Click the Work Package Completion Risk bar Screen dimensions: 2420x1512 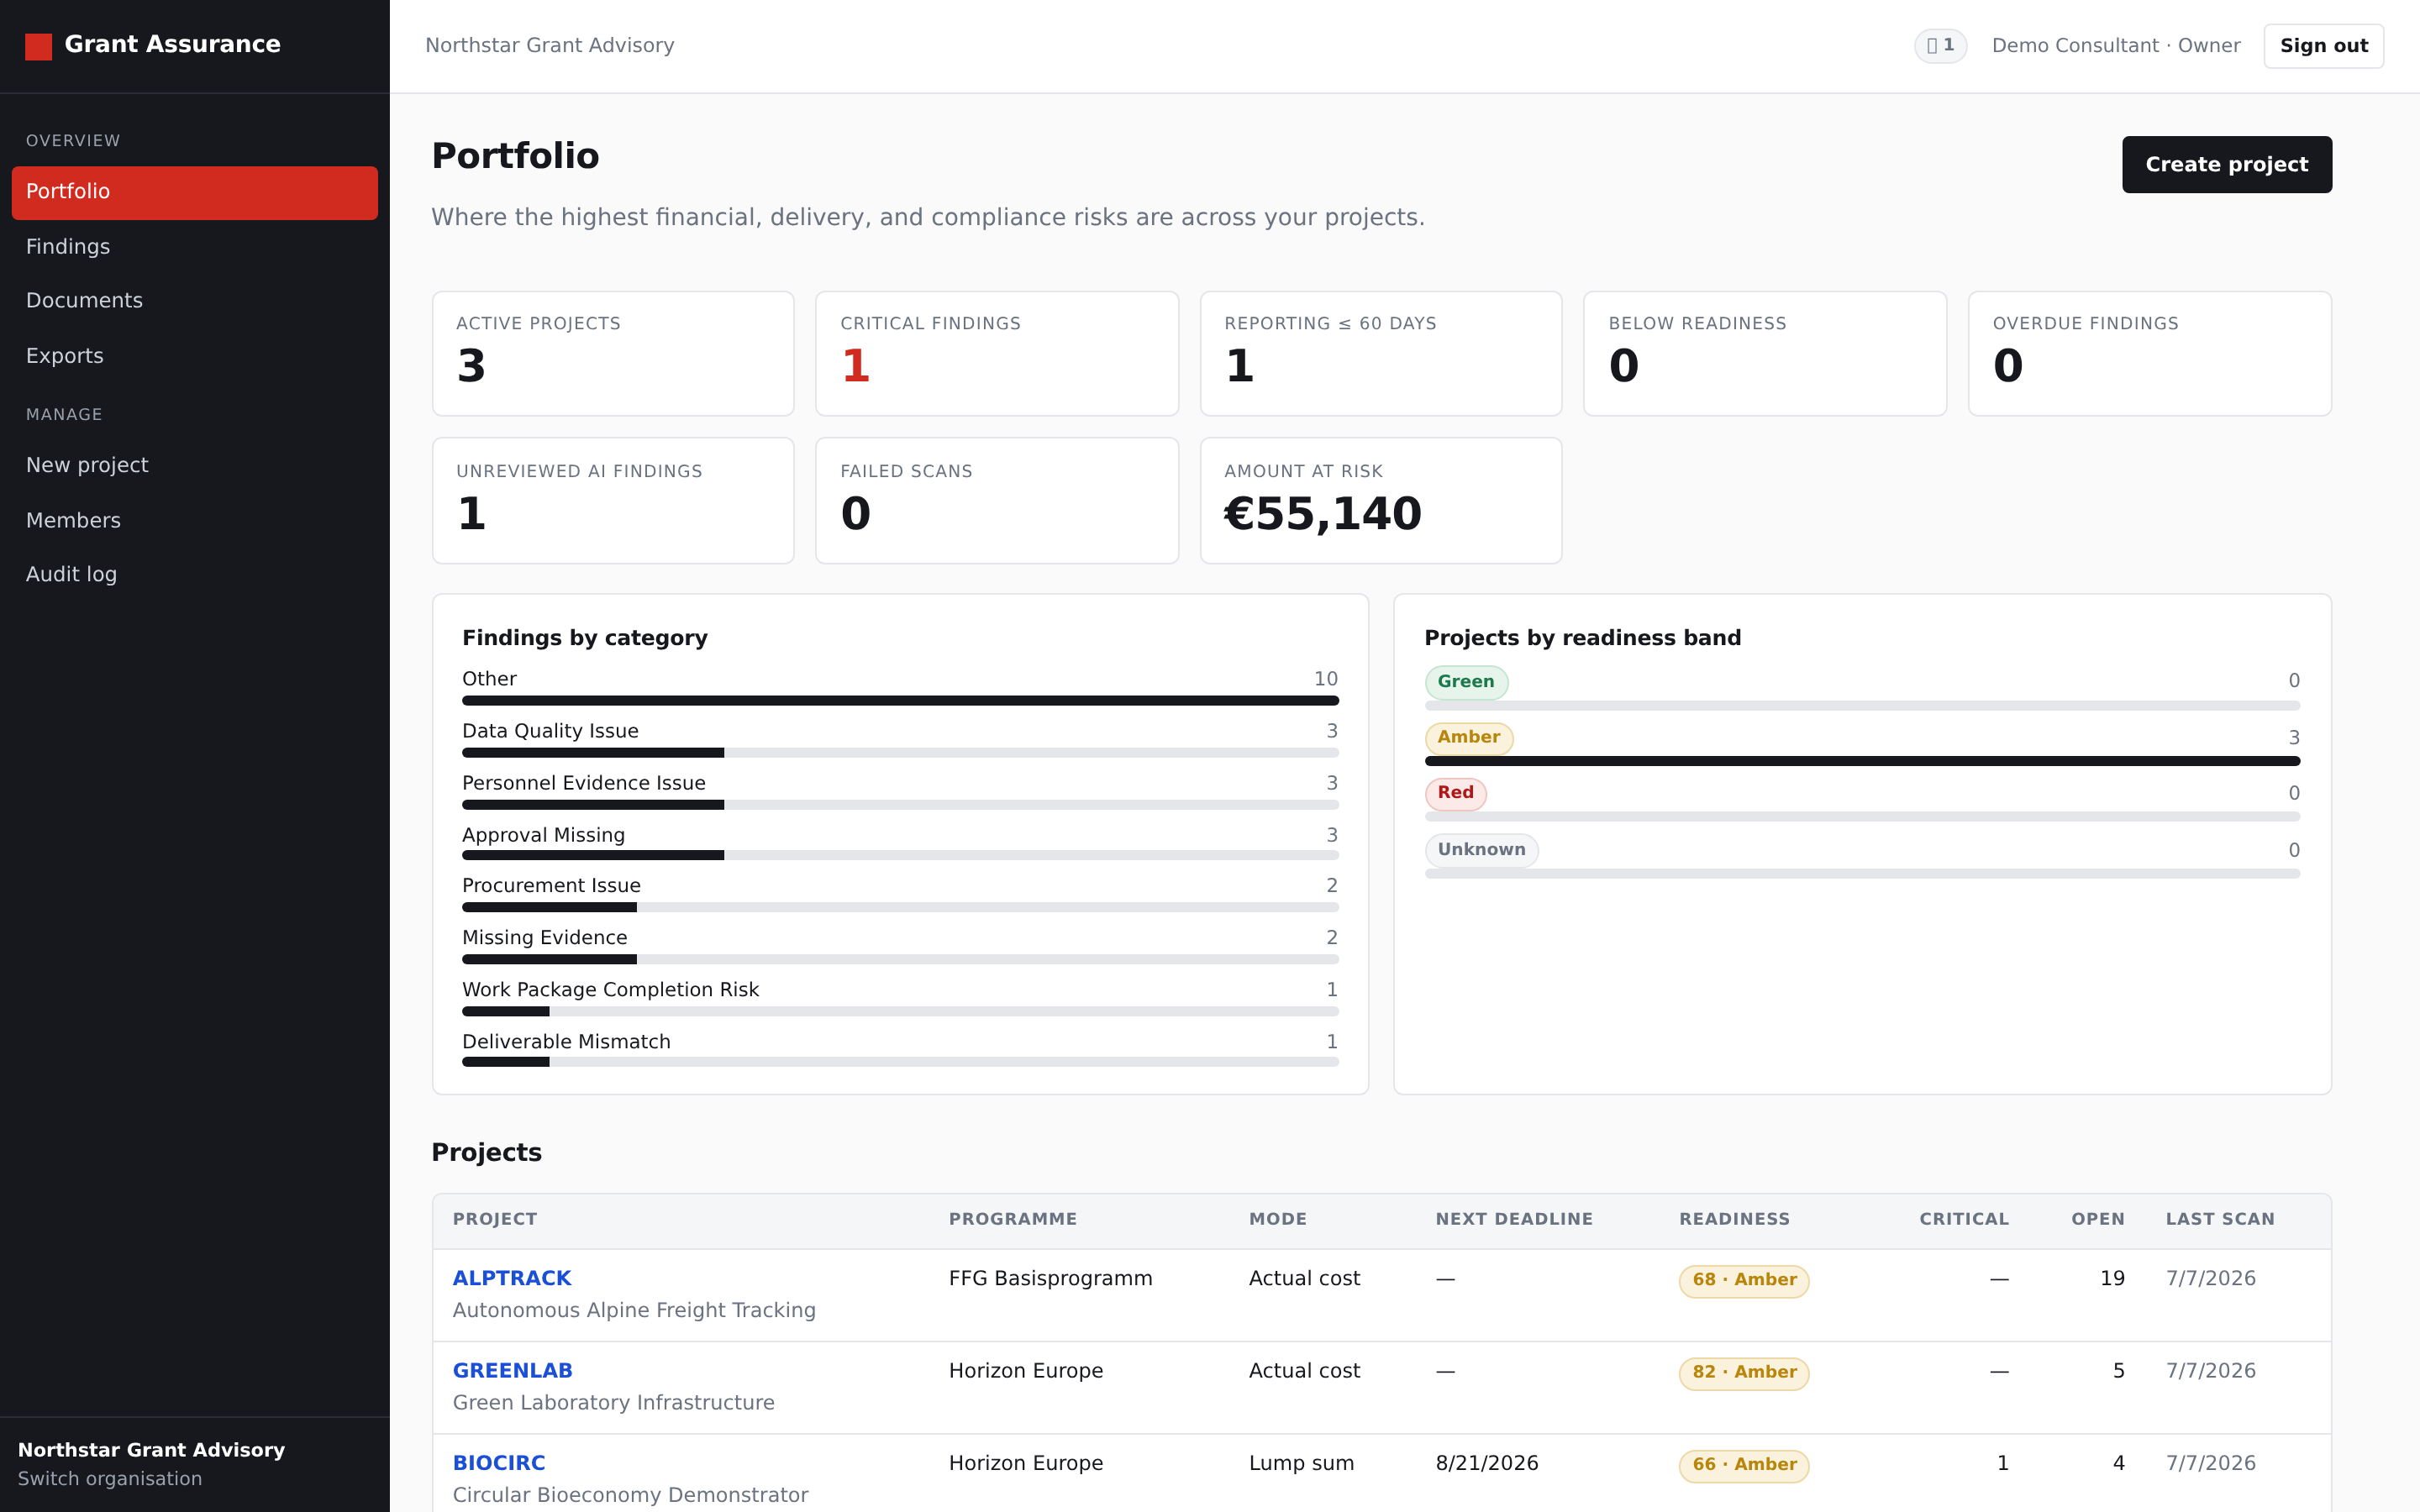click(x=900, y=1012)
